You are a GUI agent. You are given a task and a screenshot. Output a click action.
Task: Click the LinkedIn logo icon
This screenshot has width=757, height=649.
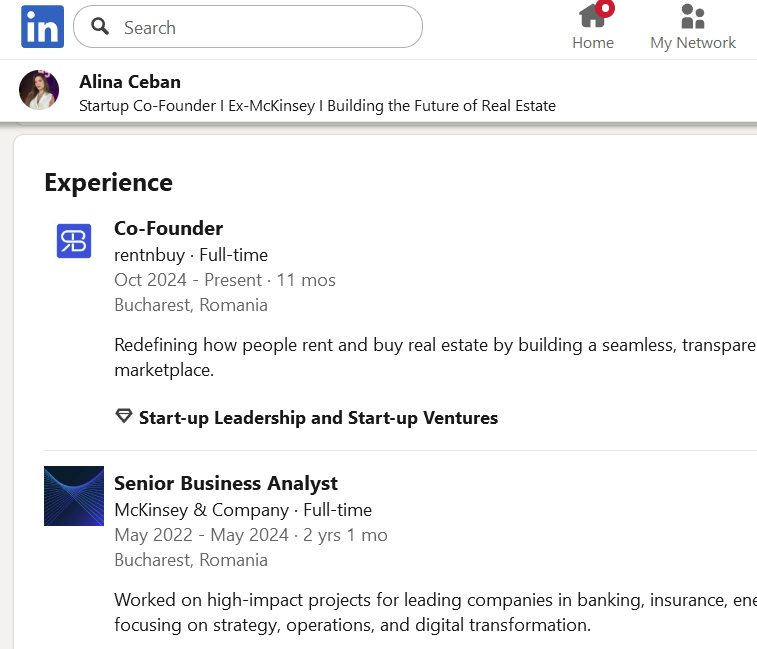click(x=42, y=27)
